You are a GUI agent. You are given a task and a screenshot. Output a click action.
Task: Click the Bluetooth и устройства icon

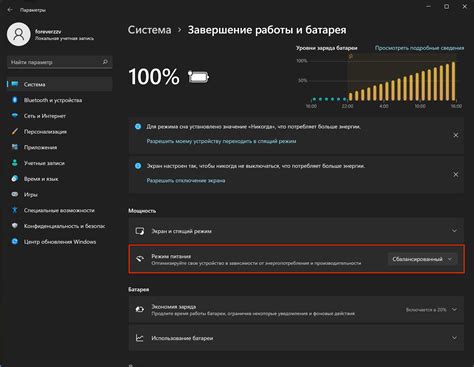[15, 100]
